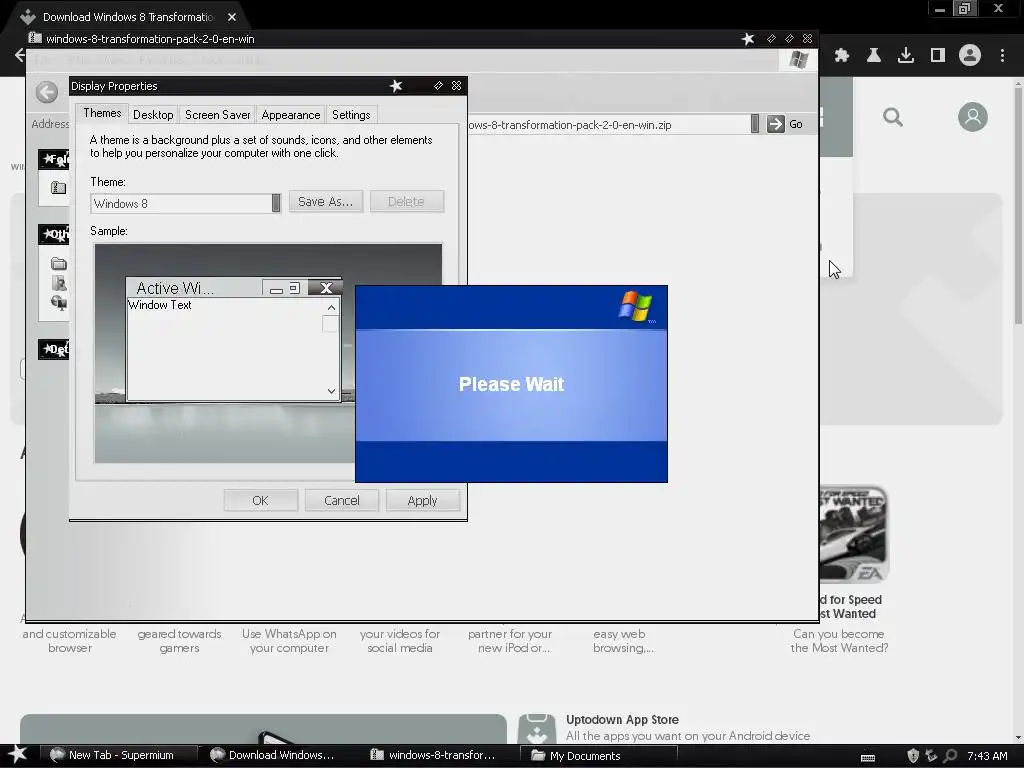This screenshot has width=1024, height=768.
Task: Click the star icon in Explorer title bar
Action: pyautogui.click(x=748, y=39)
